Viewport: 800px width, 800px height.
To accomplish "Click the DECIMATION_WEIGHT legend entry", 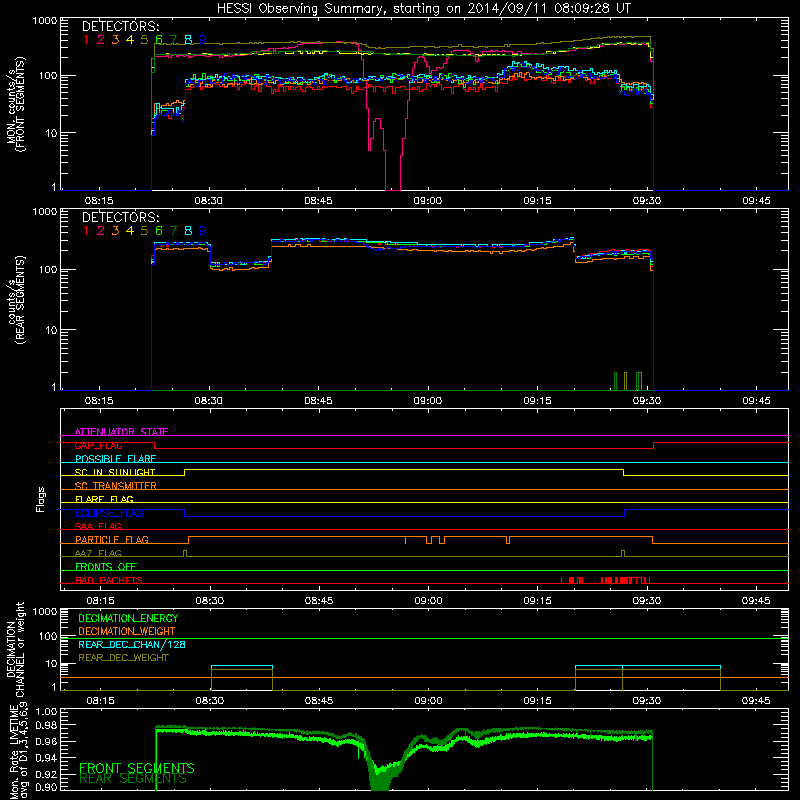I will tap(127, 632).
